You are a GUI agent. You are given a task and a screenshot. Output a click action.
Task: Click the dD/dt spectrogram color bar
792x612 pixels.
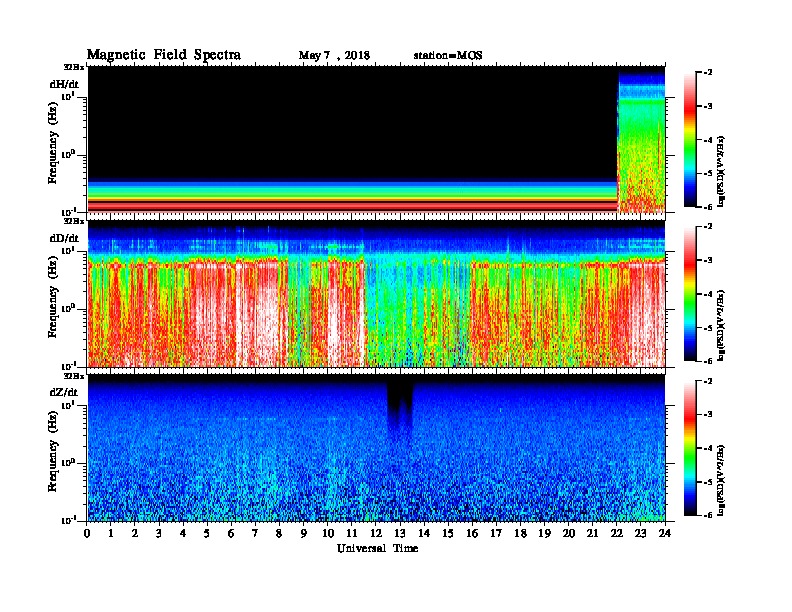[x=690, y=294]
